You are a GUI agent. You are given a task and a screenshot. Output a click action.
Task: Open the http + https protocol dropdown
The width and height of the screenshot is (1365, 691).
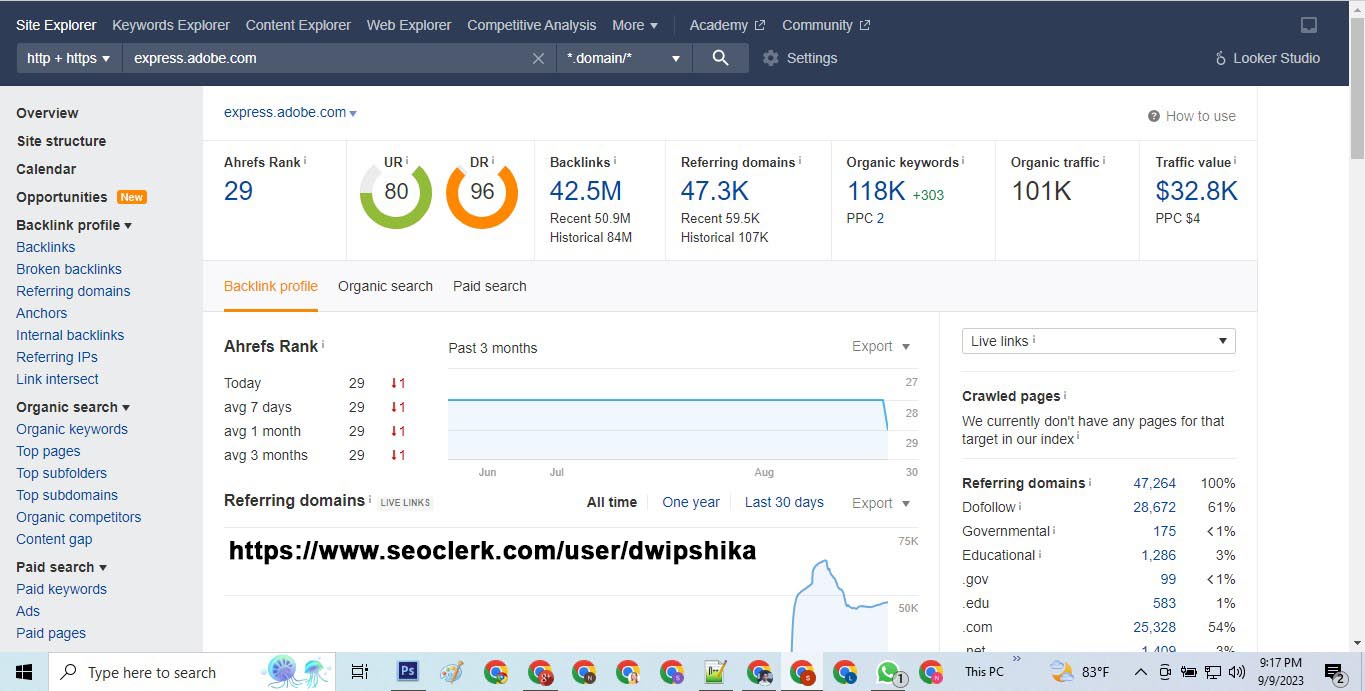pos(68,58)
